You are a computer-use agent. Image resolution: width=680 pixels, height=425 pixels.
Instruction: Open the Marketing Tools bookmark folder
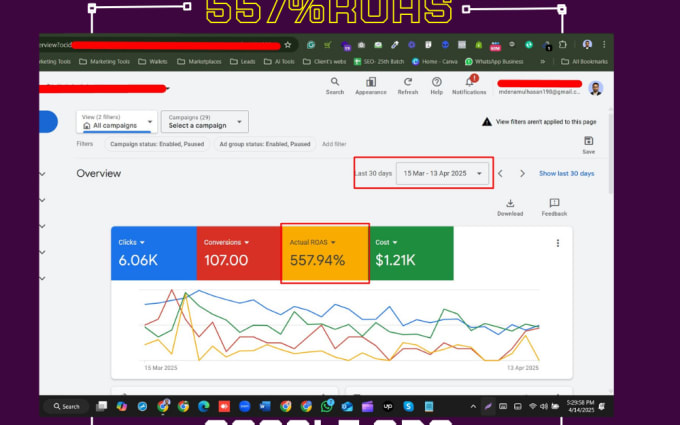coord(105,62)
